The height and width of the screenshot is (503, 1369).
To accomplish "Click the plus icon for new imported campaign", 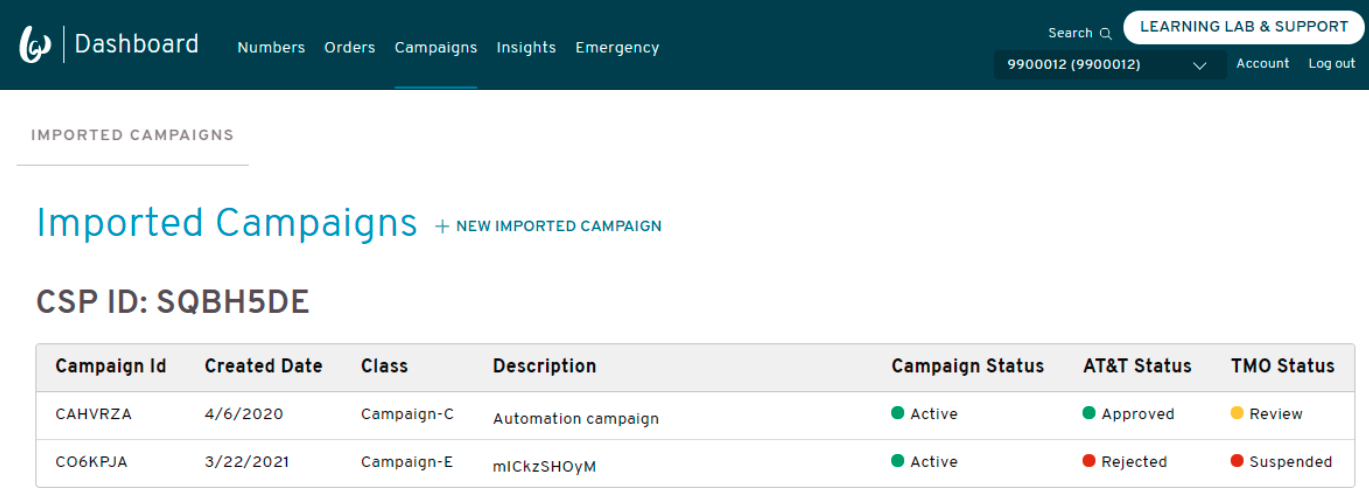I will (442, 227).
